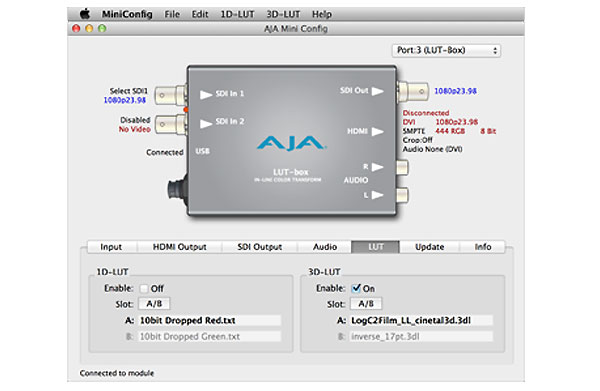Click 3D-LUT slot B field inverse_17pt.3dl

point(421,337)
